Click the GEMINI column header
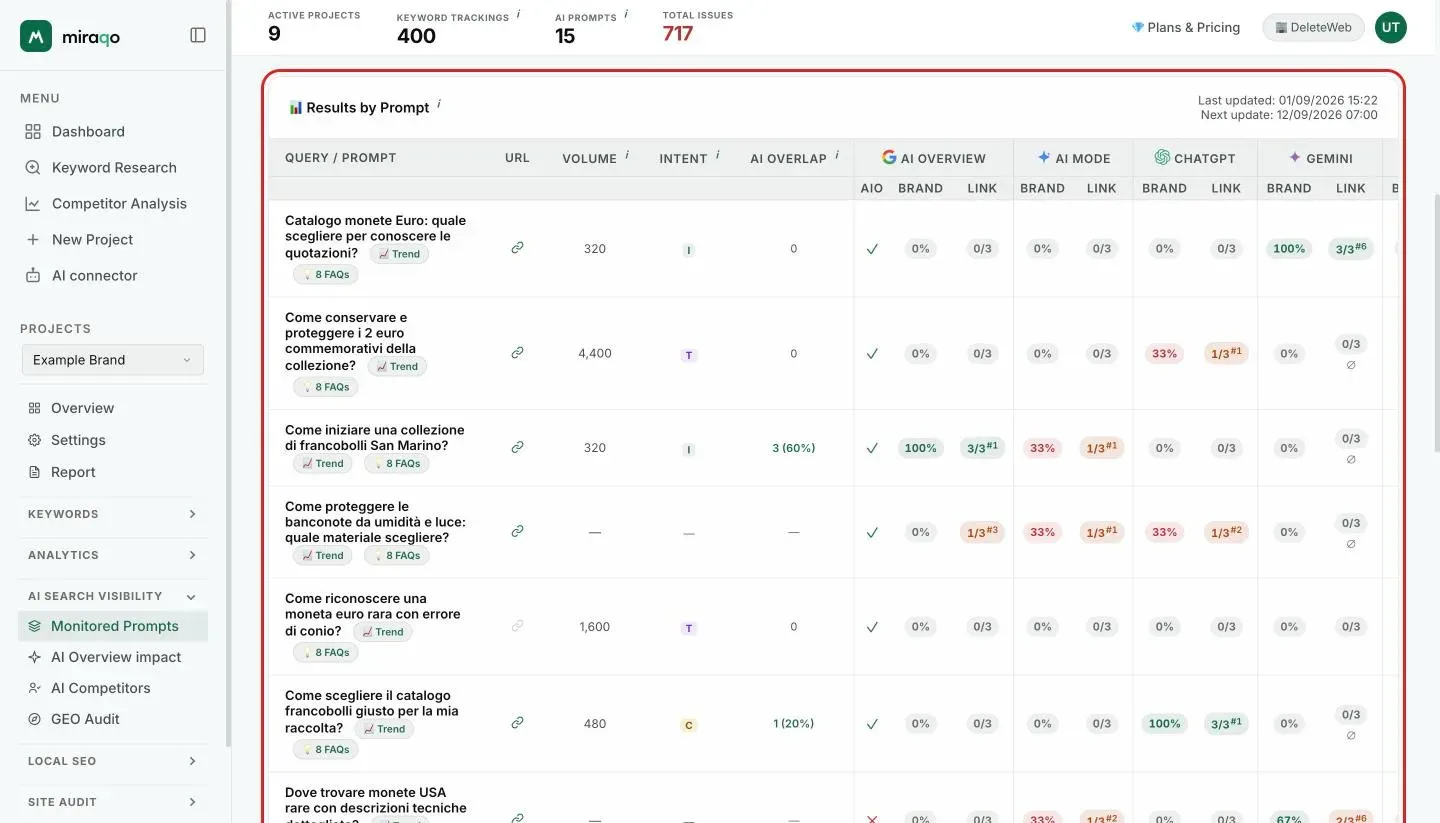Viewport: 1440px width, 823px height. pyautogui.click(x=1321, y=158)
